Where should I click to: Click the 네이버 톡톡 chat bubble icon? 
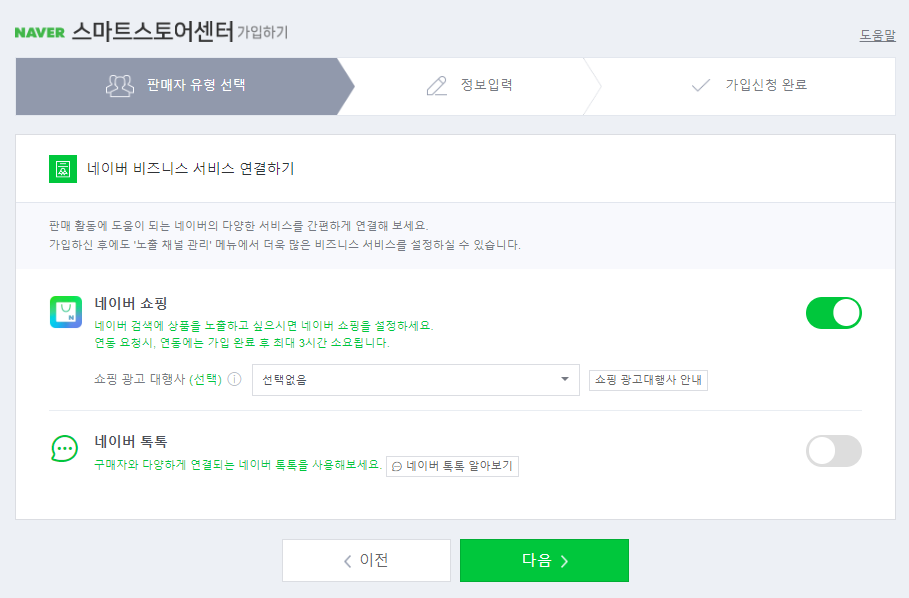point(64,449)
